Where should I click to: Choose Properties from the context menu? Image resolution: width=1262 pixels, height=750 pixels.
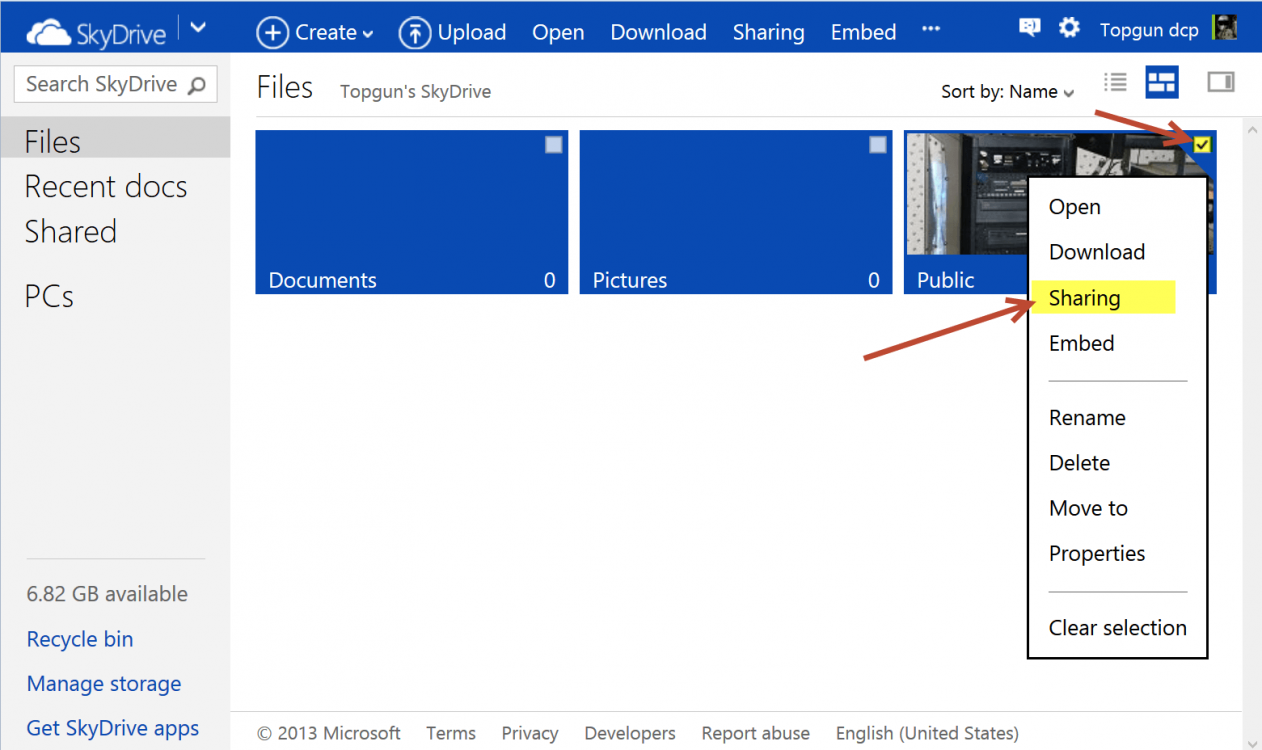(1097, 553)
